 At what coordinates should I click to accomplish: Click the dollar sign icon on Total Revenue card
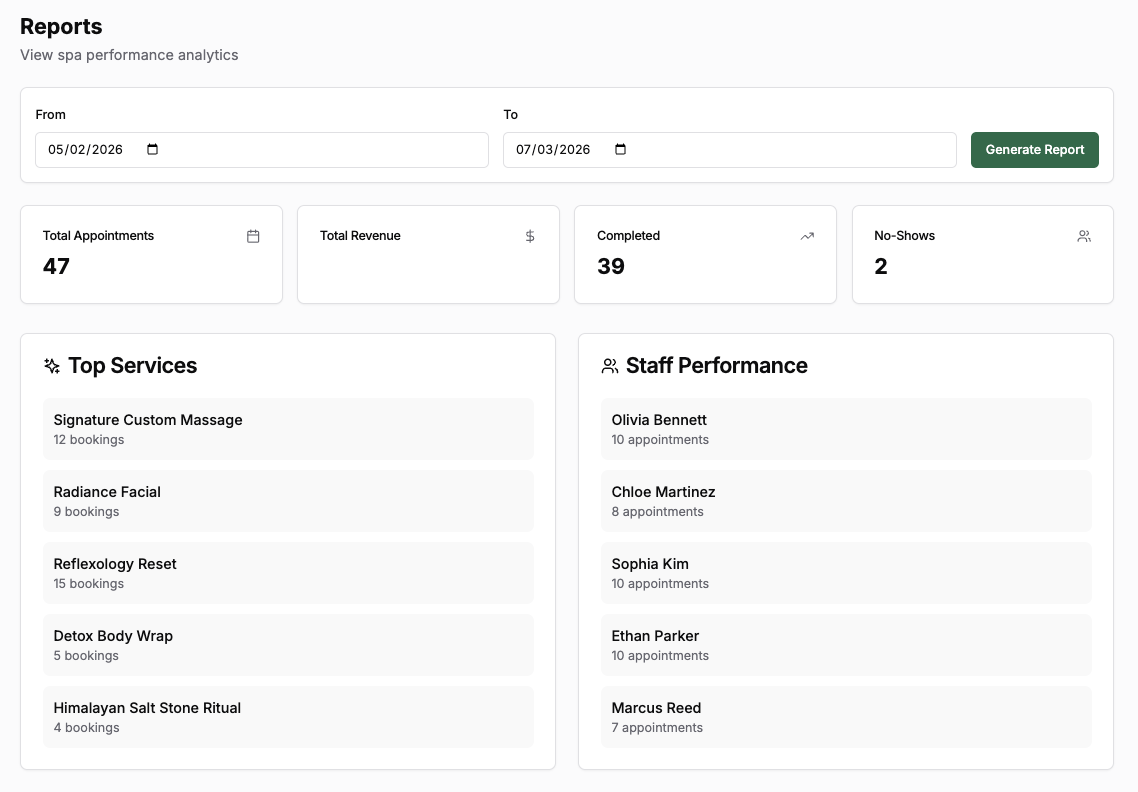point(530,236)
